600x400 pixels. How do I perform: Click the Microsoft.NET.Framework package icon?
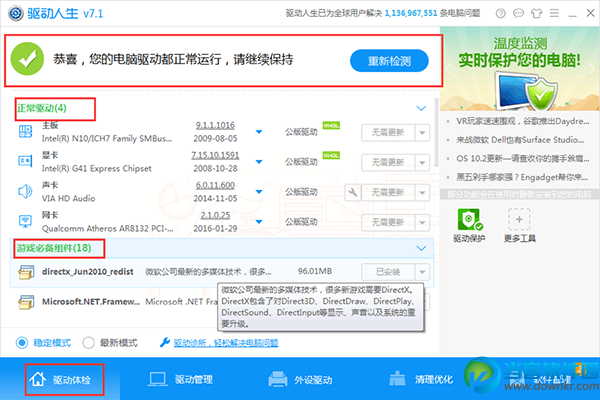click(26, 302)
